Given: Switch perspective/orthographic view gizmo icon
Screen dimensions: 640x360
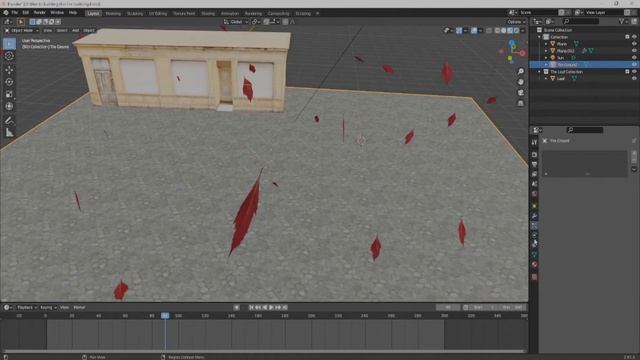Looking at the screenshot, I should (x=521, y=103).
